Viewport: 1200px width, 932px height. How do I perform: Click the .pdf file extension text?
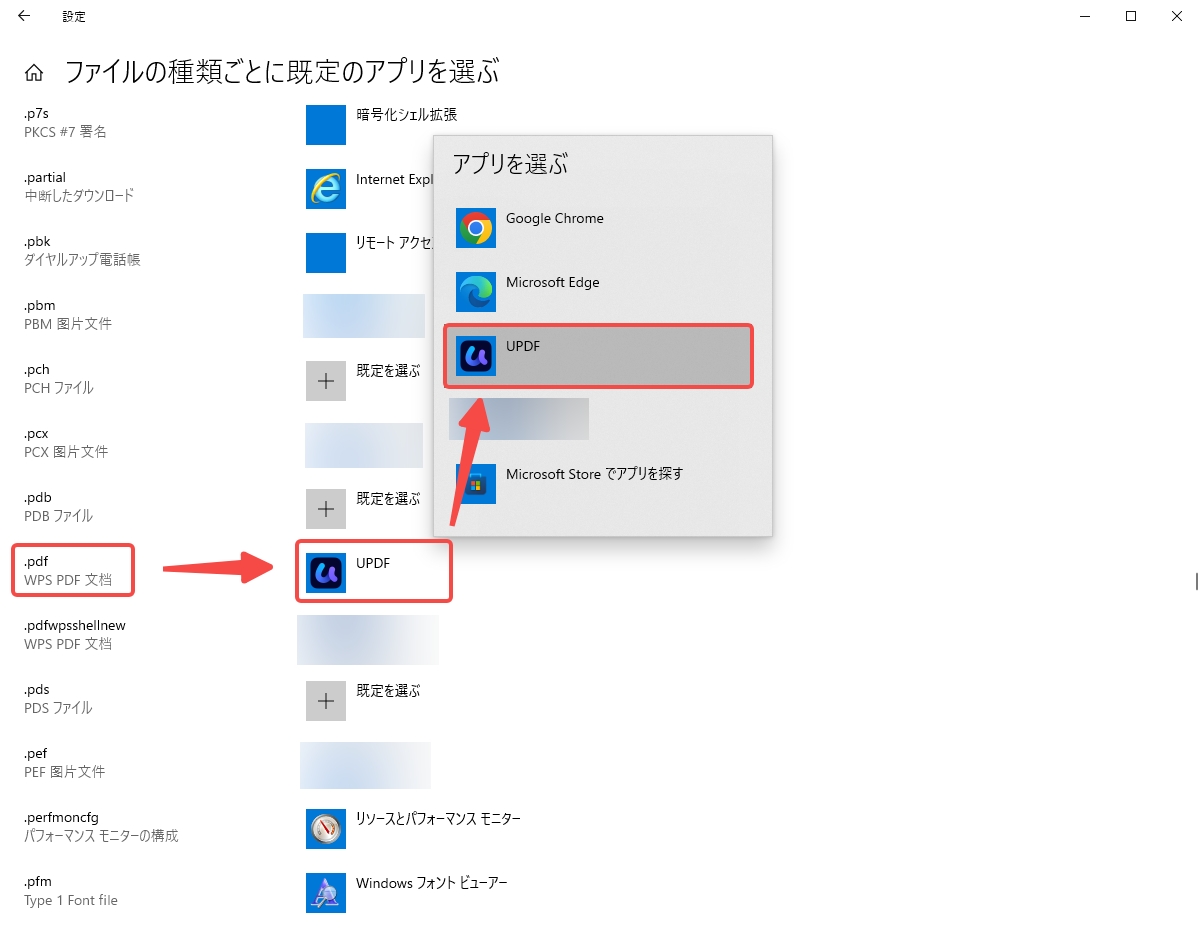[36, 561]
